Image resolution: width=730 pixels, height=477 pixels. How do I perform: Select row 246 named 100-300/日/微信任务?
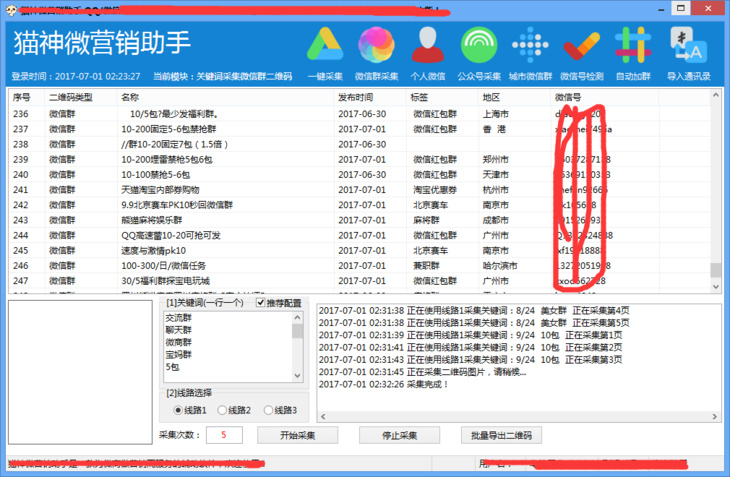click(x=359, y=266)
